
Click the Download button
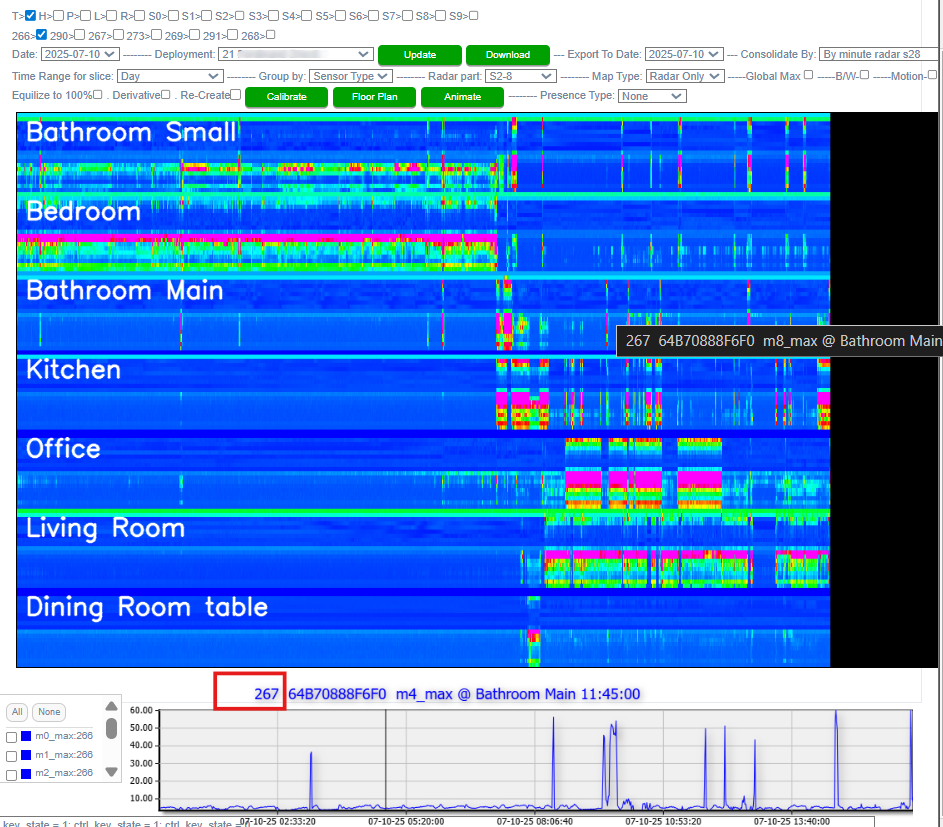click(x=507, y=55)
